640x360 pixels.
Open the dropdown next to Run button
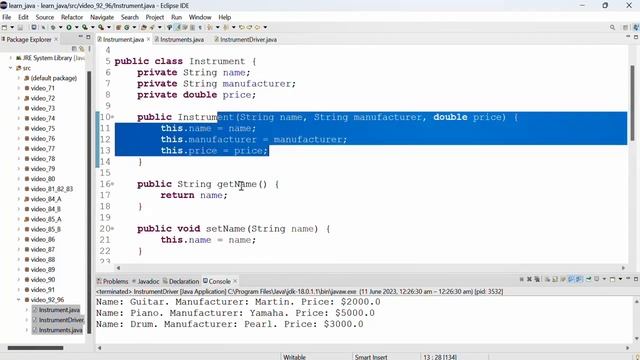(x=76, y=27)
